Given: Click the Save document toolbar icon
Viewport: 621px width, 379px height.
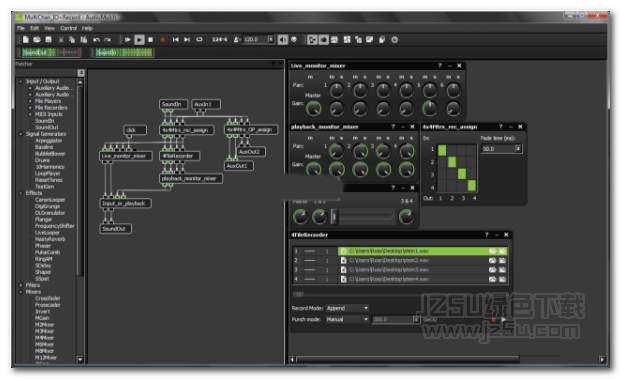Looking at the screenshot, I should pyautogui.click(x=48, y=40).
